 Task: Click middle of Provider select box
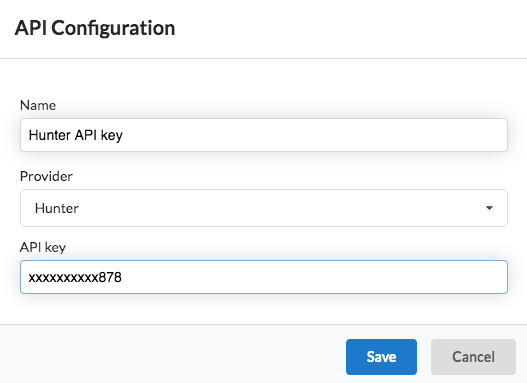pyautogui.click(x=264, y=208)
